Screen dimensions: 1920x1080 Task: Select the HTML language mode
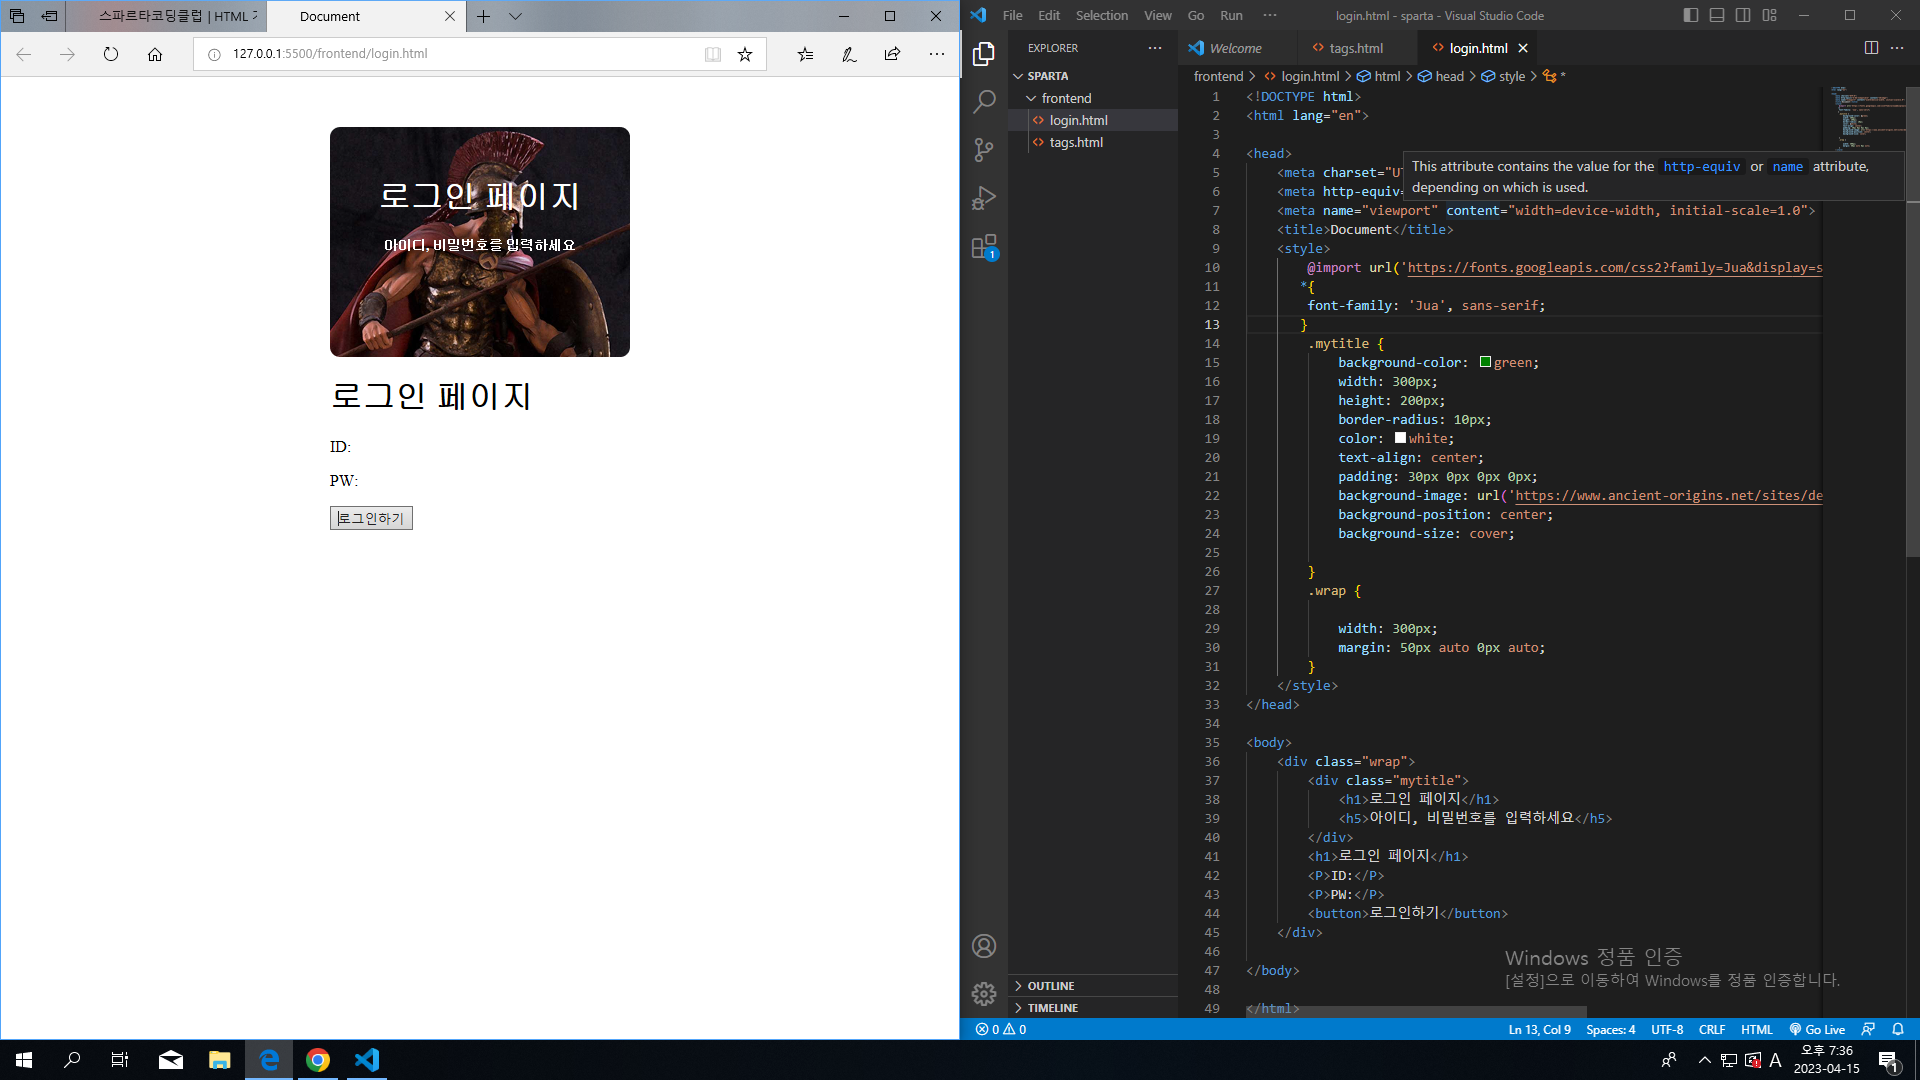point(1756,1029)
